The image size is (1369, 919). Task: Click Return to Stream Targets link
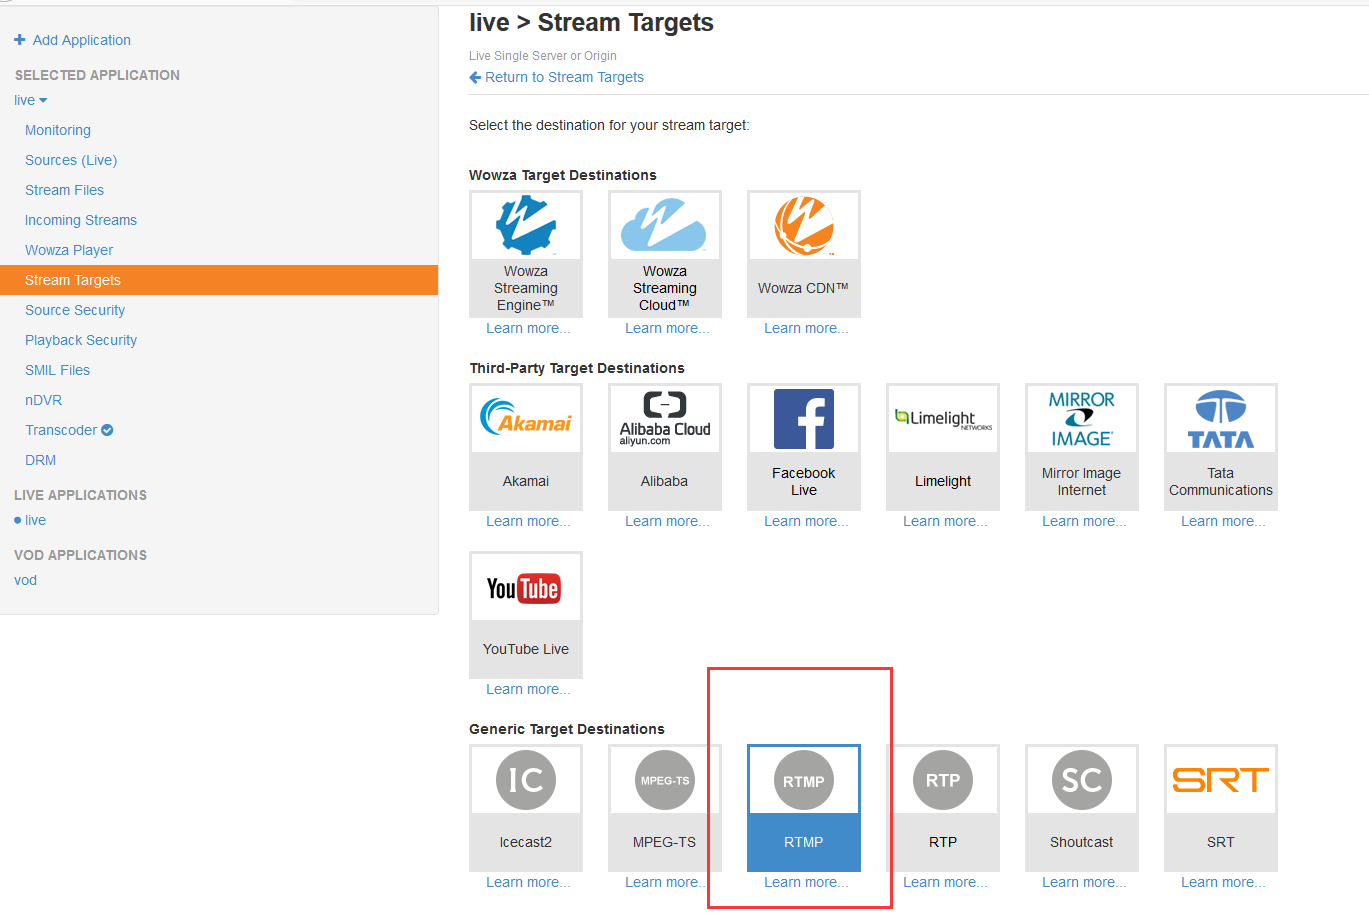click(x=564, y=77)
